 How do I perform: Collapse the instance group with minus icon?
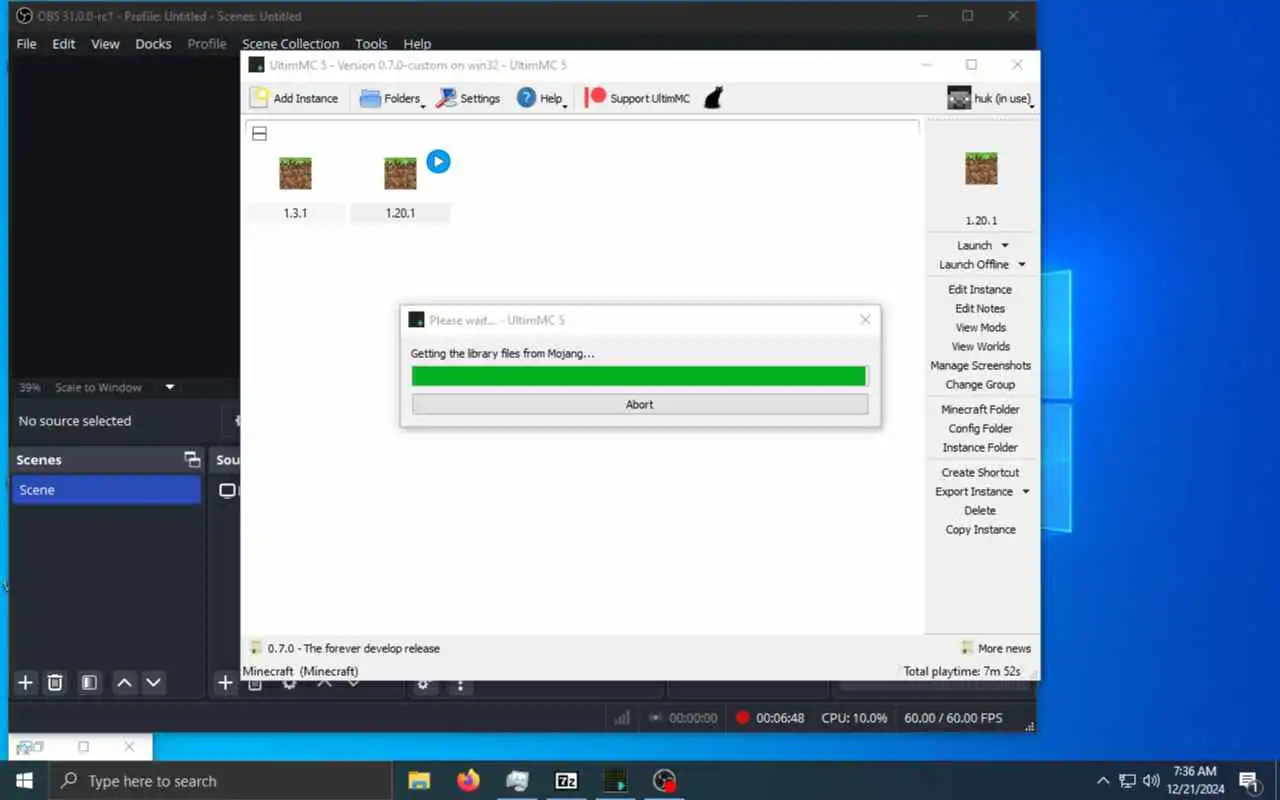259,133
